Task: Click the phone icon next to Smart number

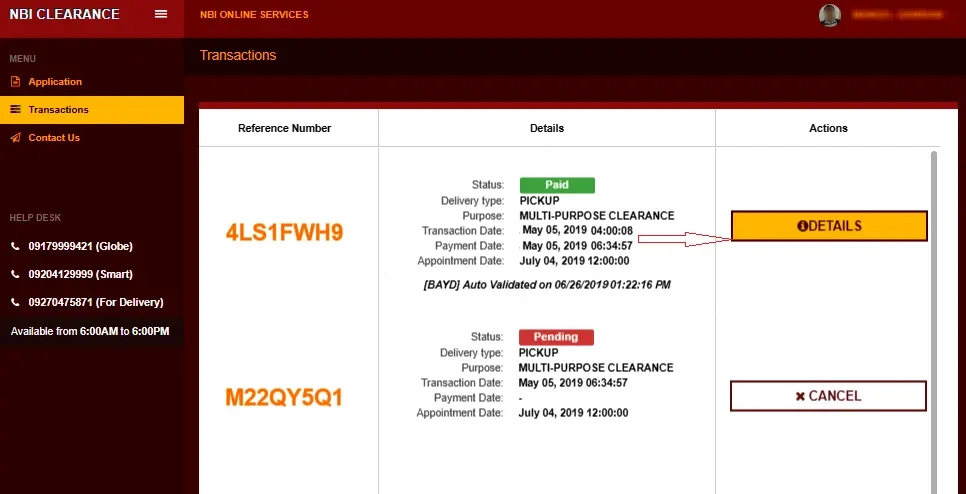Action: [x=15, y=274]
